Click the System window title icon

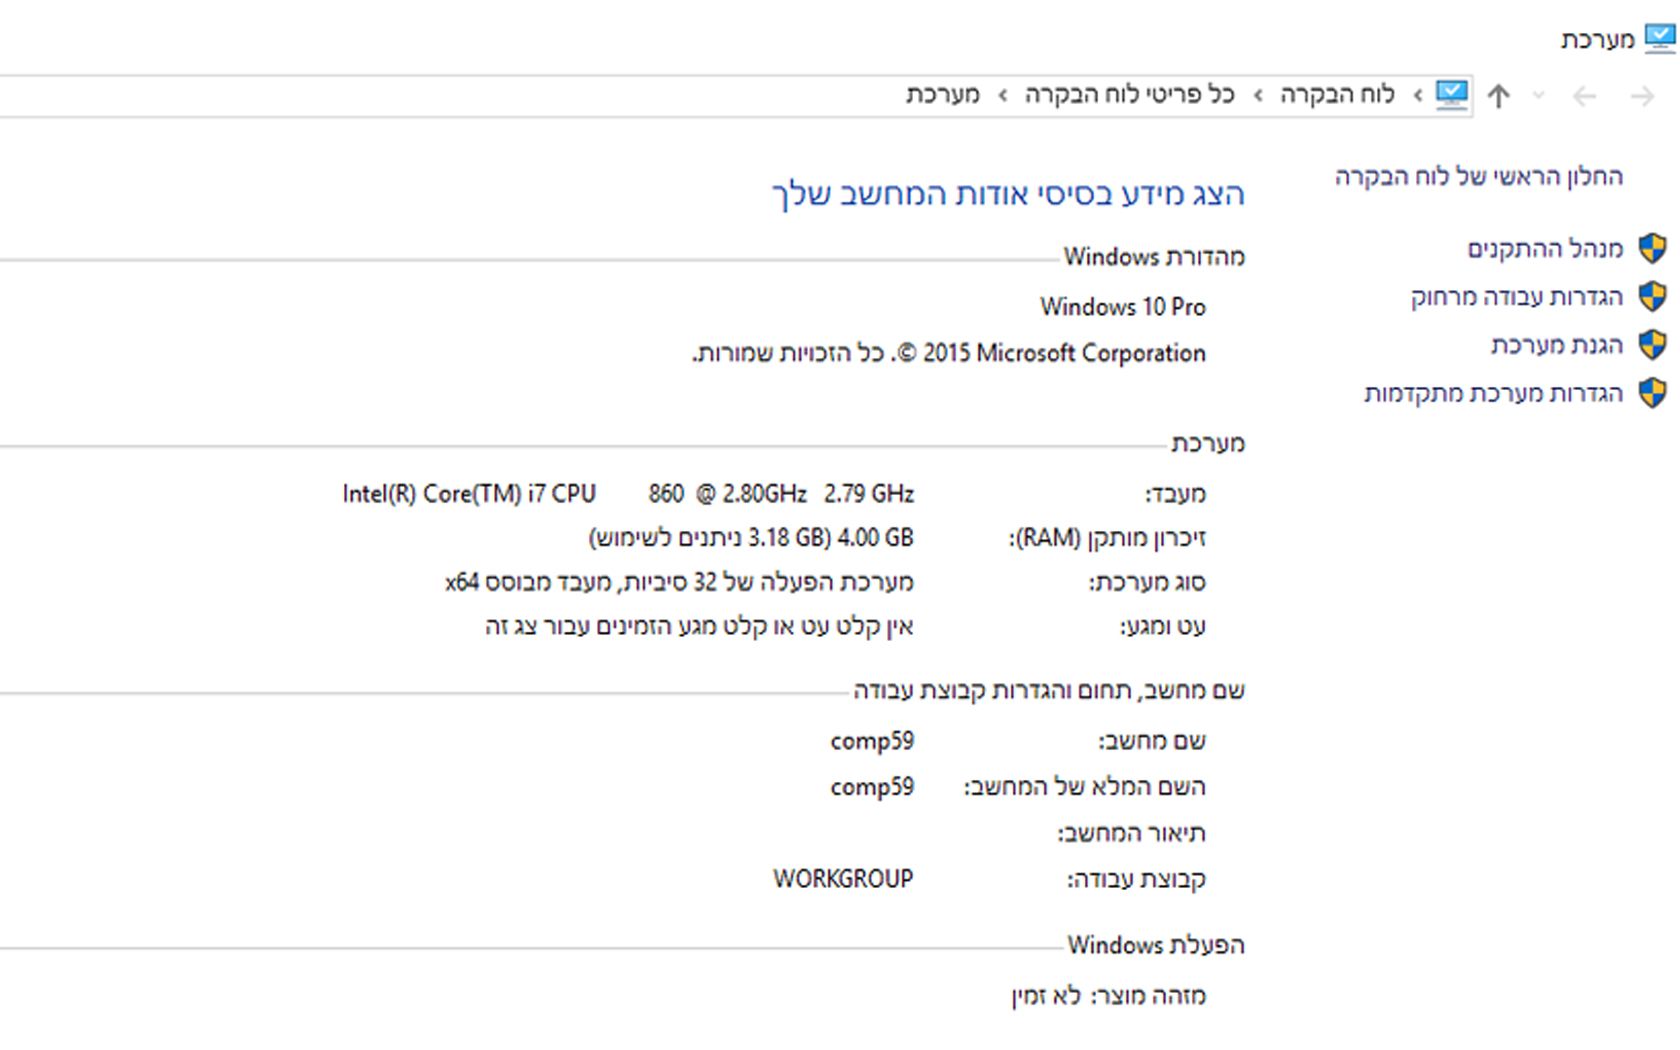click(1660, 39)
